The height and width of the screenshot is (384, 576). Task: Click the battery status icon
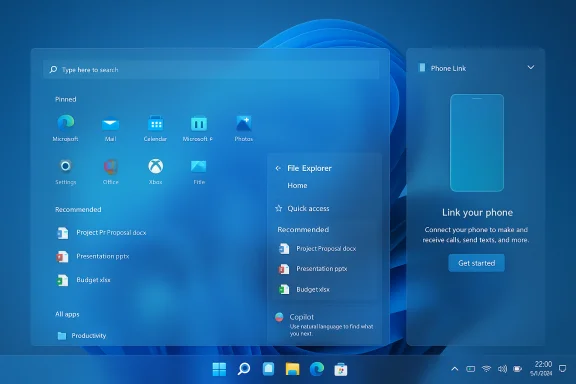[518, 369]
